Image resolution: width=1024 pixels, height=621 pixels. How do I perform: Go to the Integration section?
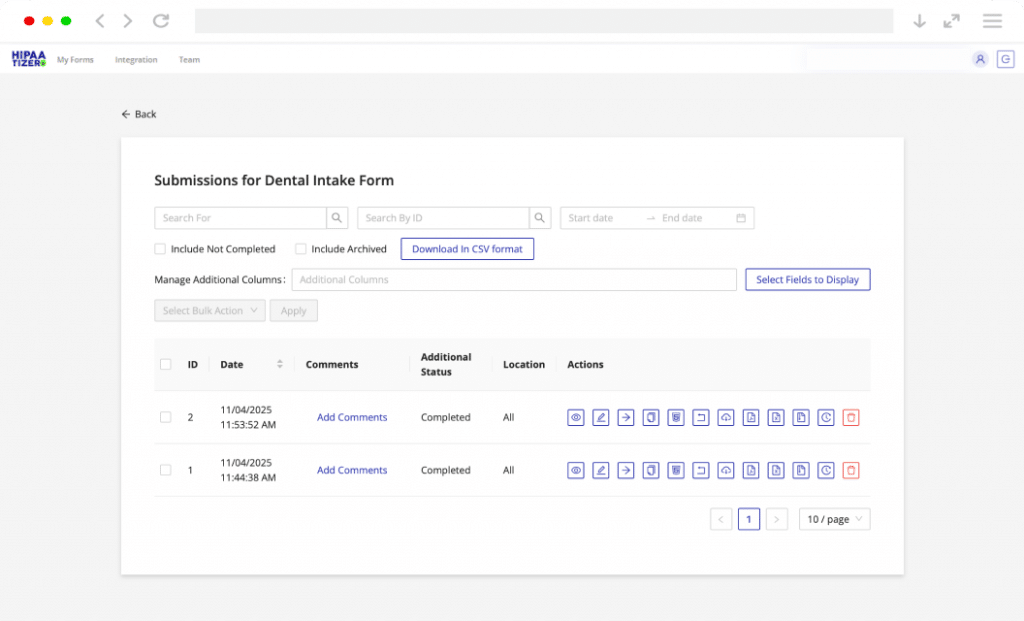[136, 60]
